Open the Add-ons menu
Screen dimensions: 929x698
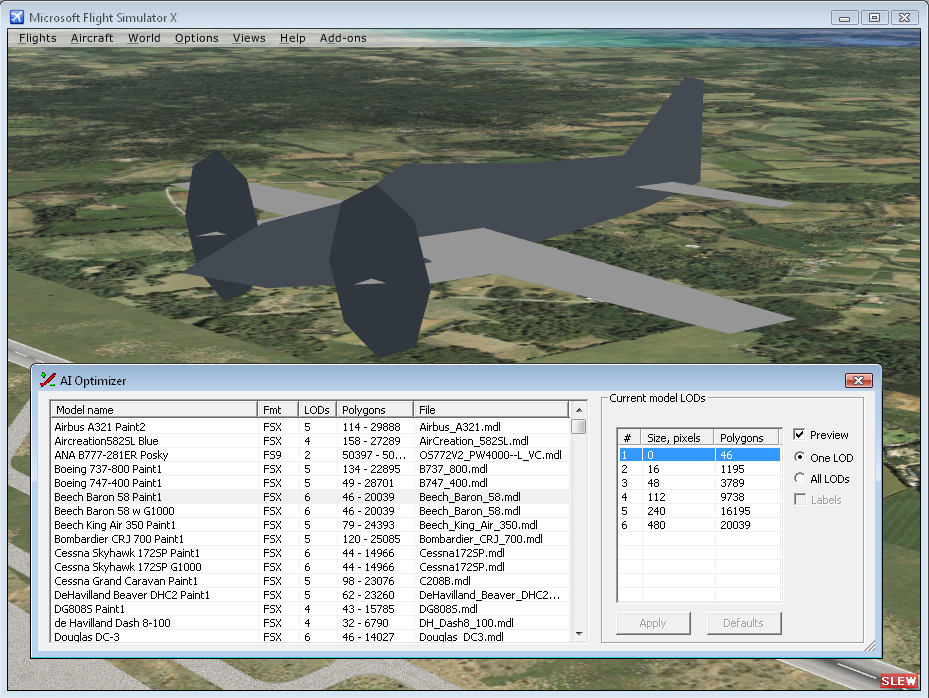pos(343,38)
